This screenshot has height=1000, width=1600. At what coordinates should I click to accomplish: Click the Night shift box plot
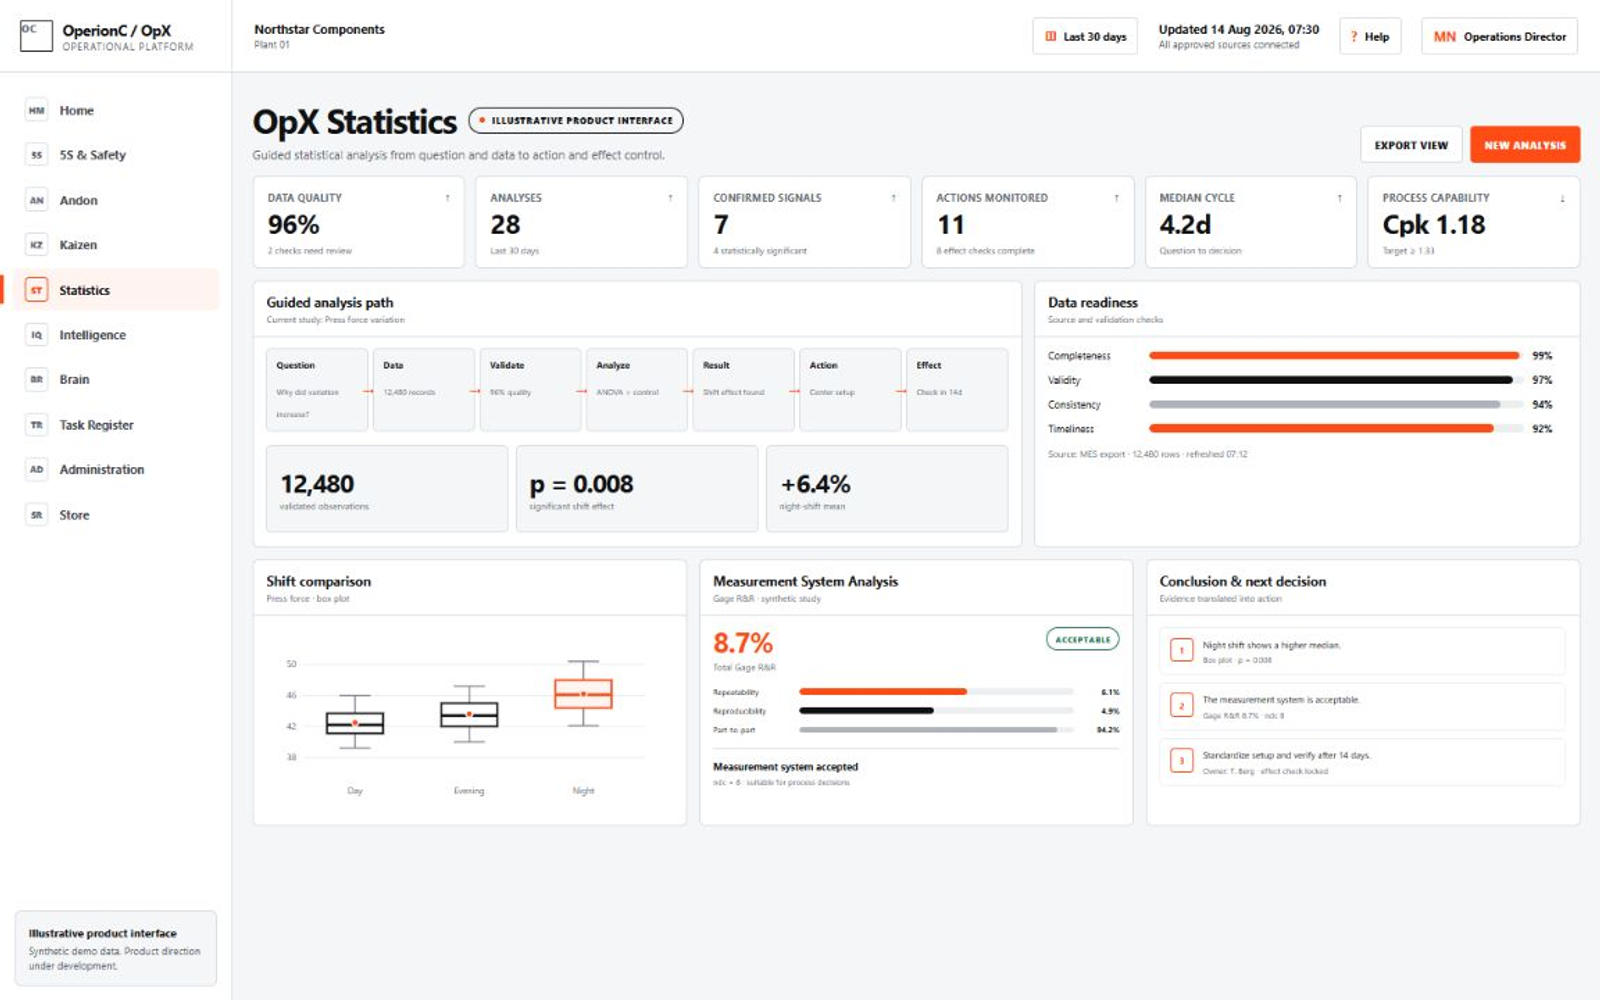click(583, 693)
